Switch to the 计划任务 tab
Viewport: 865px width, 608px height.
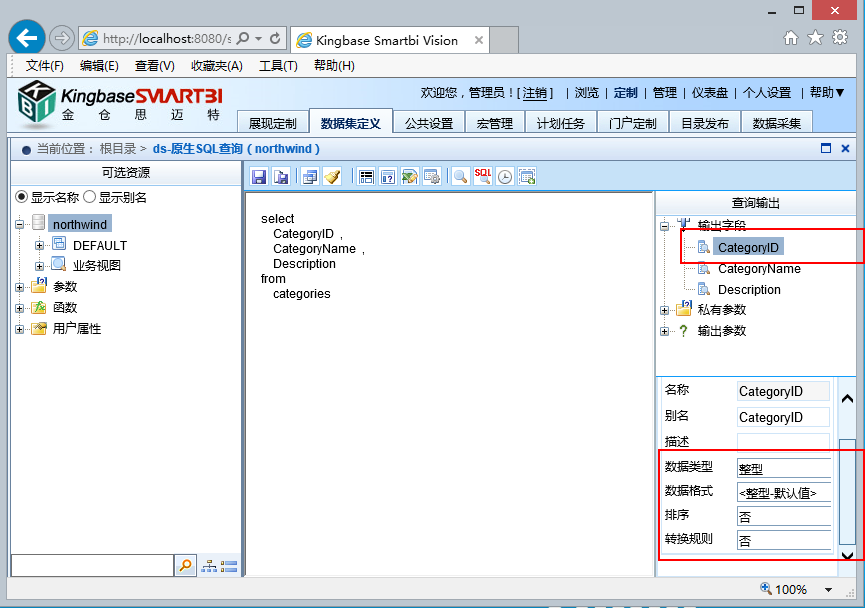tap(560, 122)
